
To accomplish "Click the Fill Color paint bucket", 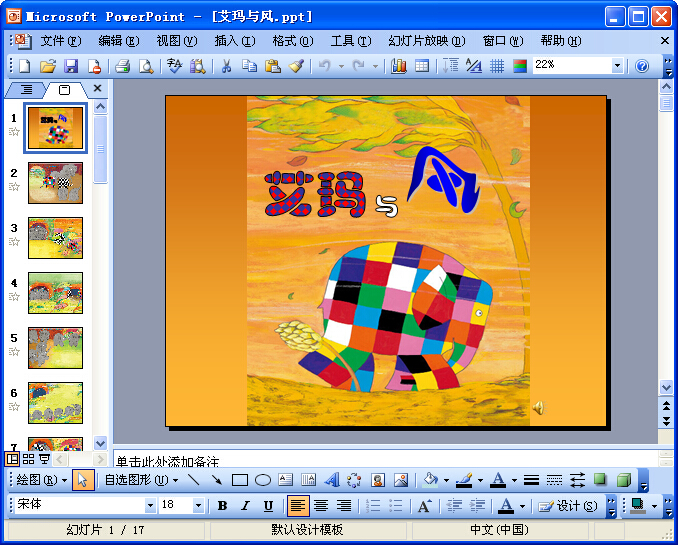I will [x=430, y=480].
